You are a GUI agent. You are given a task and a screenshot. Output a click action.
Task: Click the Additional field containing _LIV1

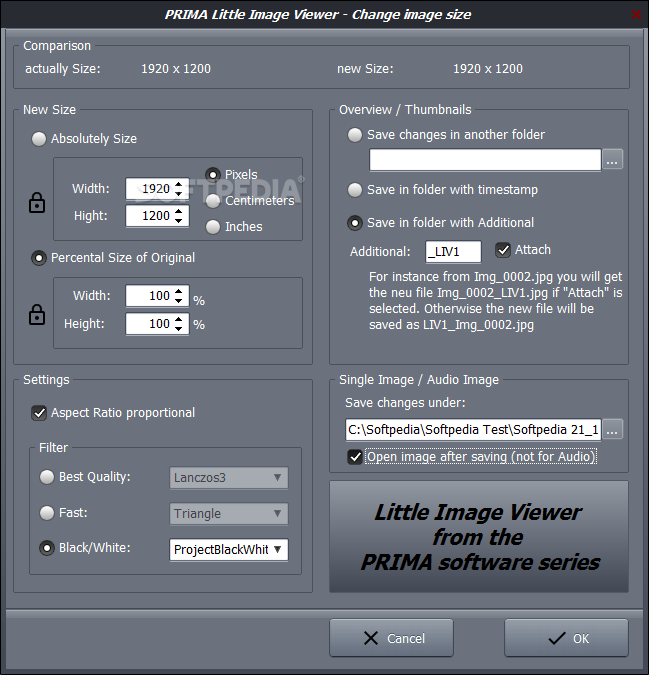point(453,251)
